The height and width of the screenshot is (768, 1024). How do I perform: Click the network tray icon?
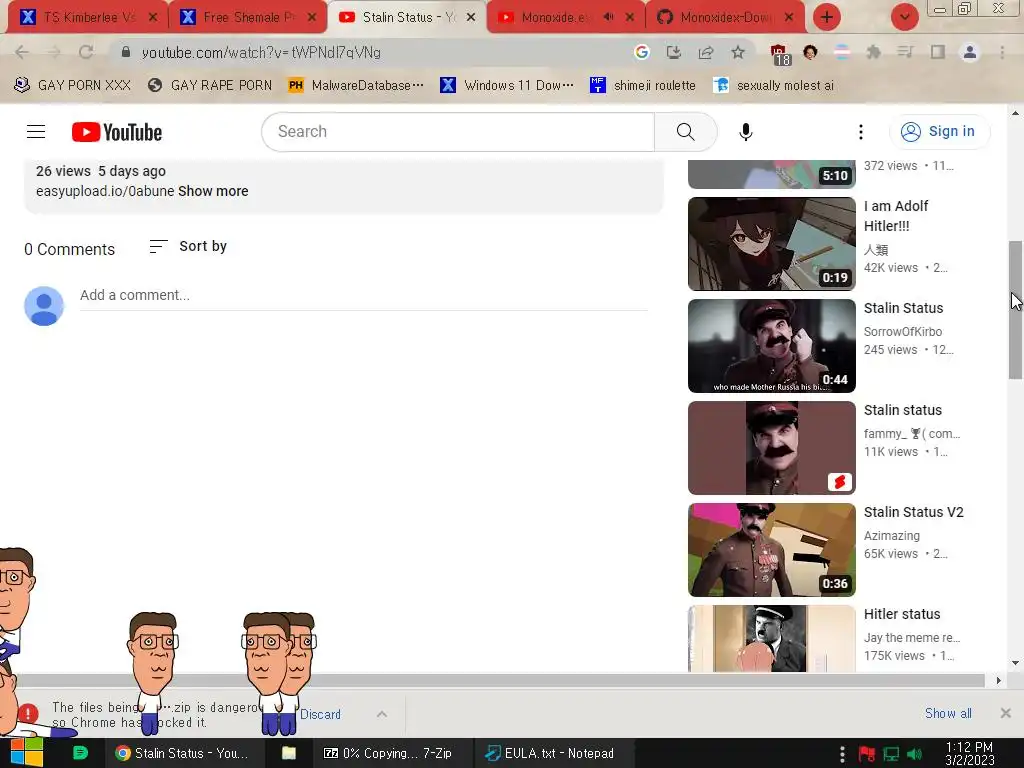coord(891,754)
